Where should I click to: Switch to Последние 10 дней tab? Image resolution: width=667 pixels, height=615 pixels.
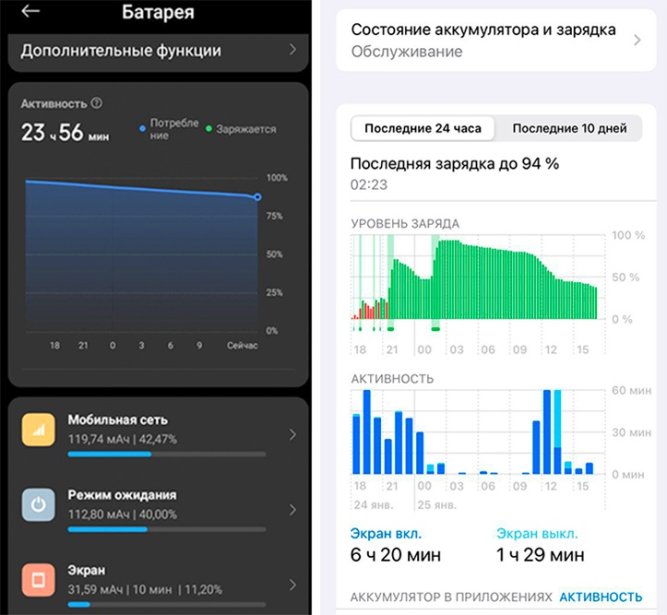[569, 128]
